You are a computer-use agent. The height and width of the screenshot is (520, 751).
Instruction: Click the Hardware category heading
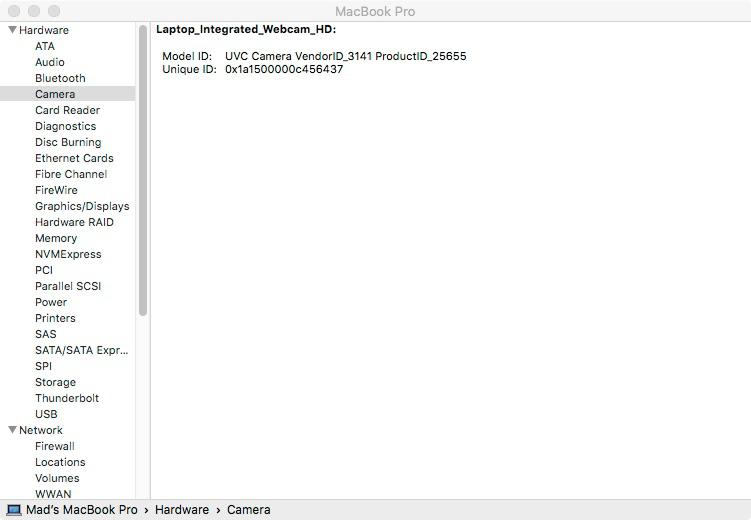pos(44,30)
